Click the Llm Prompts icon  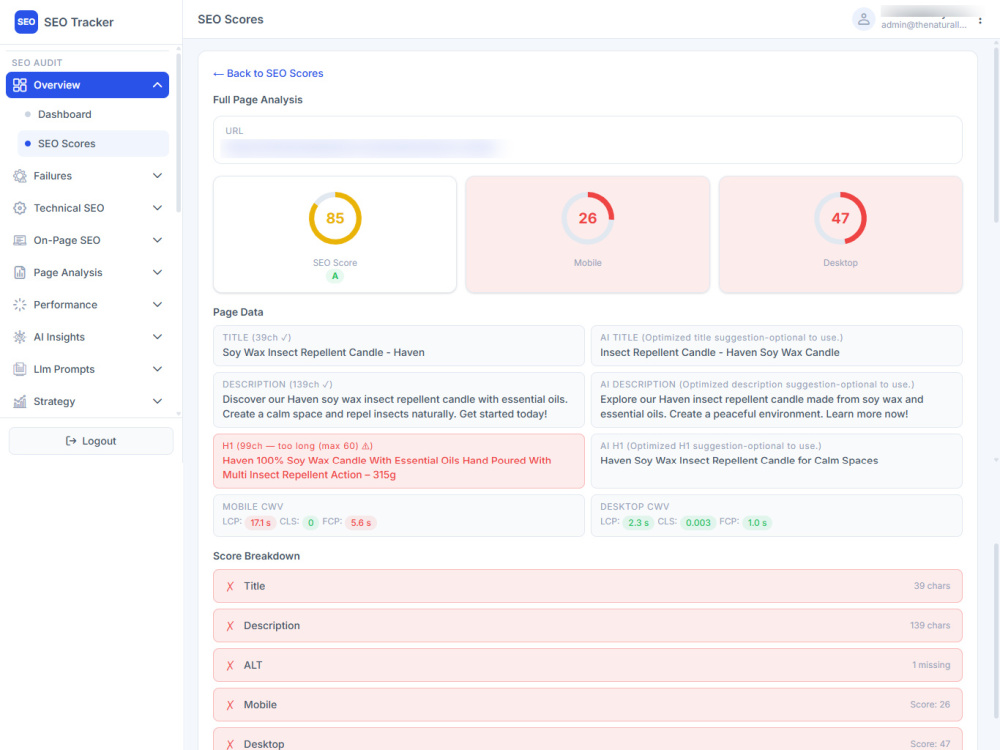[20, 369]
